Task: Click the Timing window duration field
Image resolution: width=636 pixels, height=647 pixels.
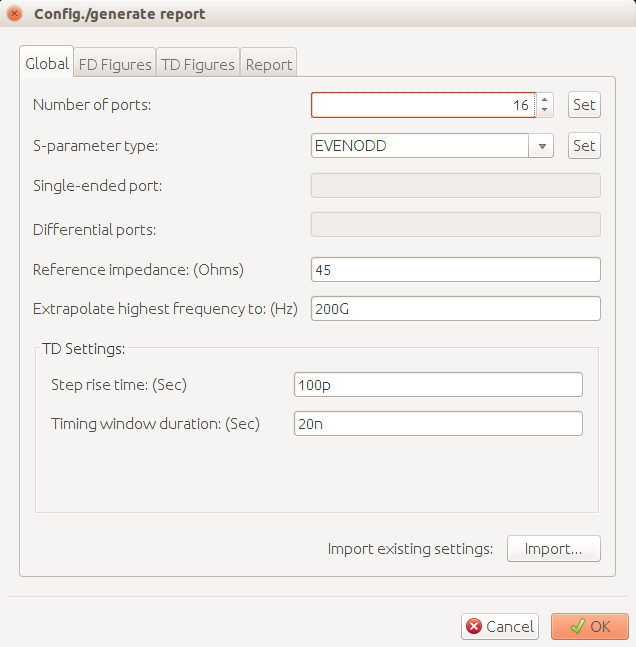Action: point(437,424)
